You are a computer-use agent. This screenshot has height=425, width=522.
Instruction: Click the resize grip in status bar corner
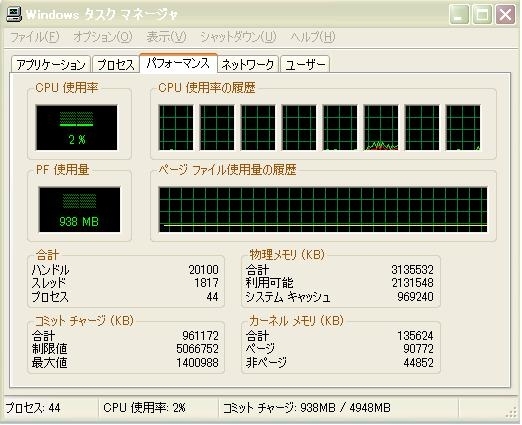pos(511,413)
